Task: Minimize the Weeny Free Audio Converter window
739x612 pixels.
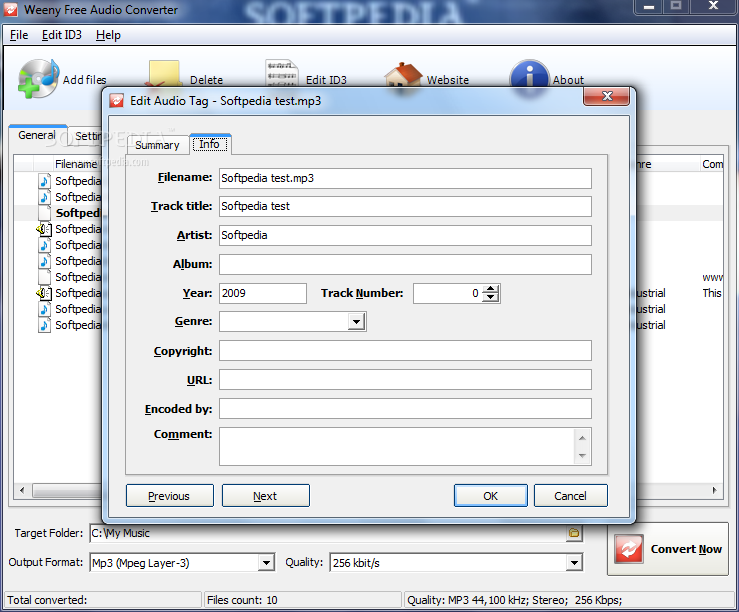Action: pos(649,7)
